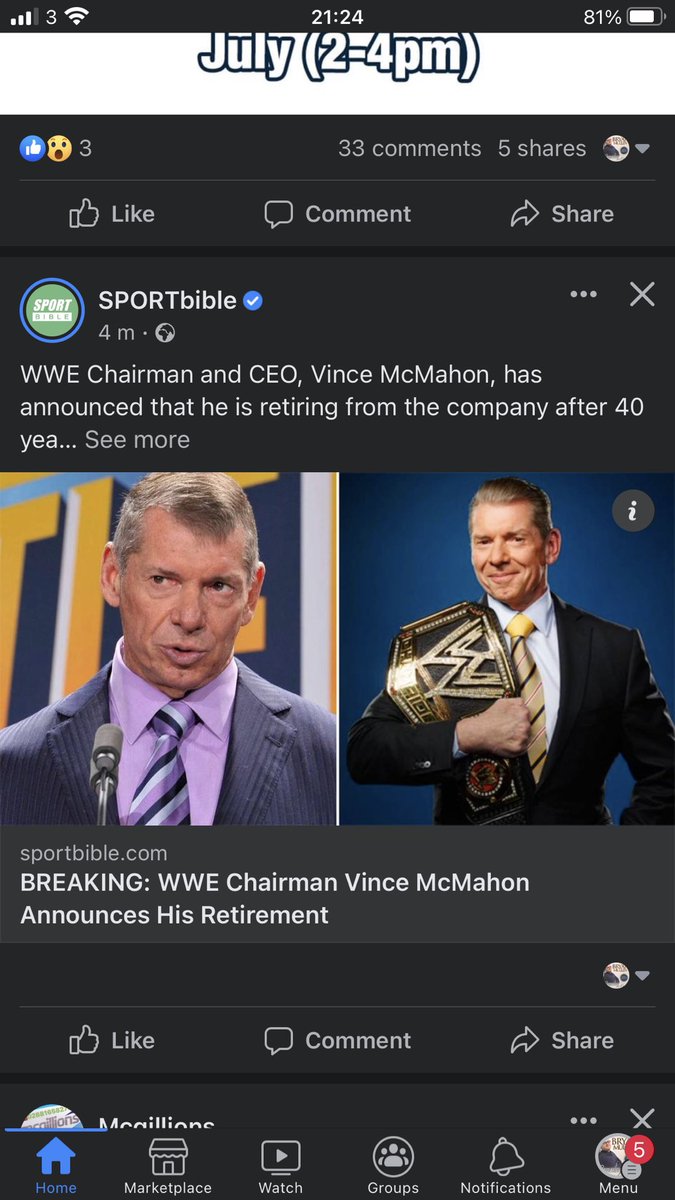This screenshot has width=675, height=1200.
Task: Expand post text with See more
Action: coord(137,440)
